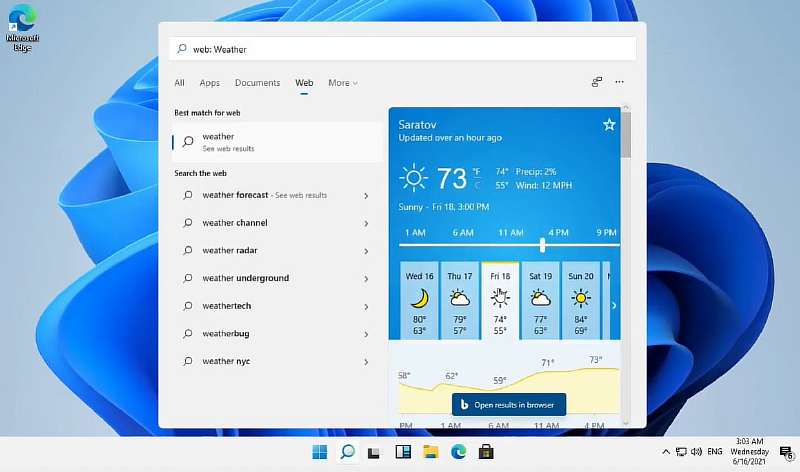Open Microsoft Edge desktop shortcut
The width and height of the screenshot is (800, 472).
[x=21, y=27]
